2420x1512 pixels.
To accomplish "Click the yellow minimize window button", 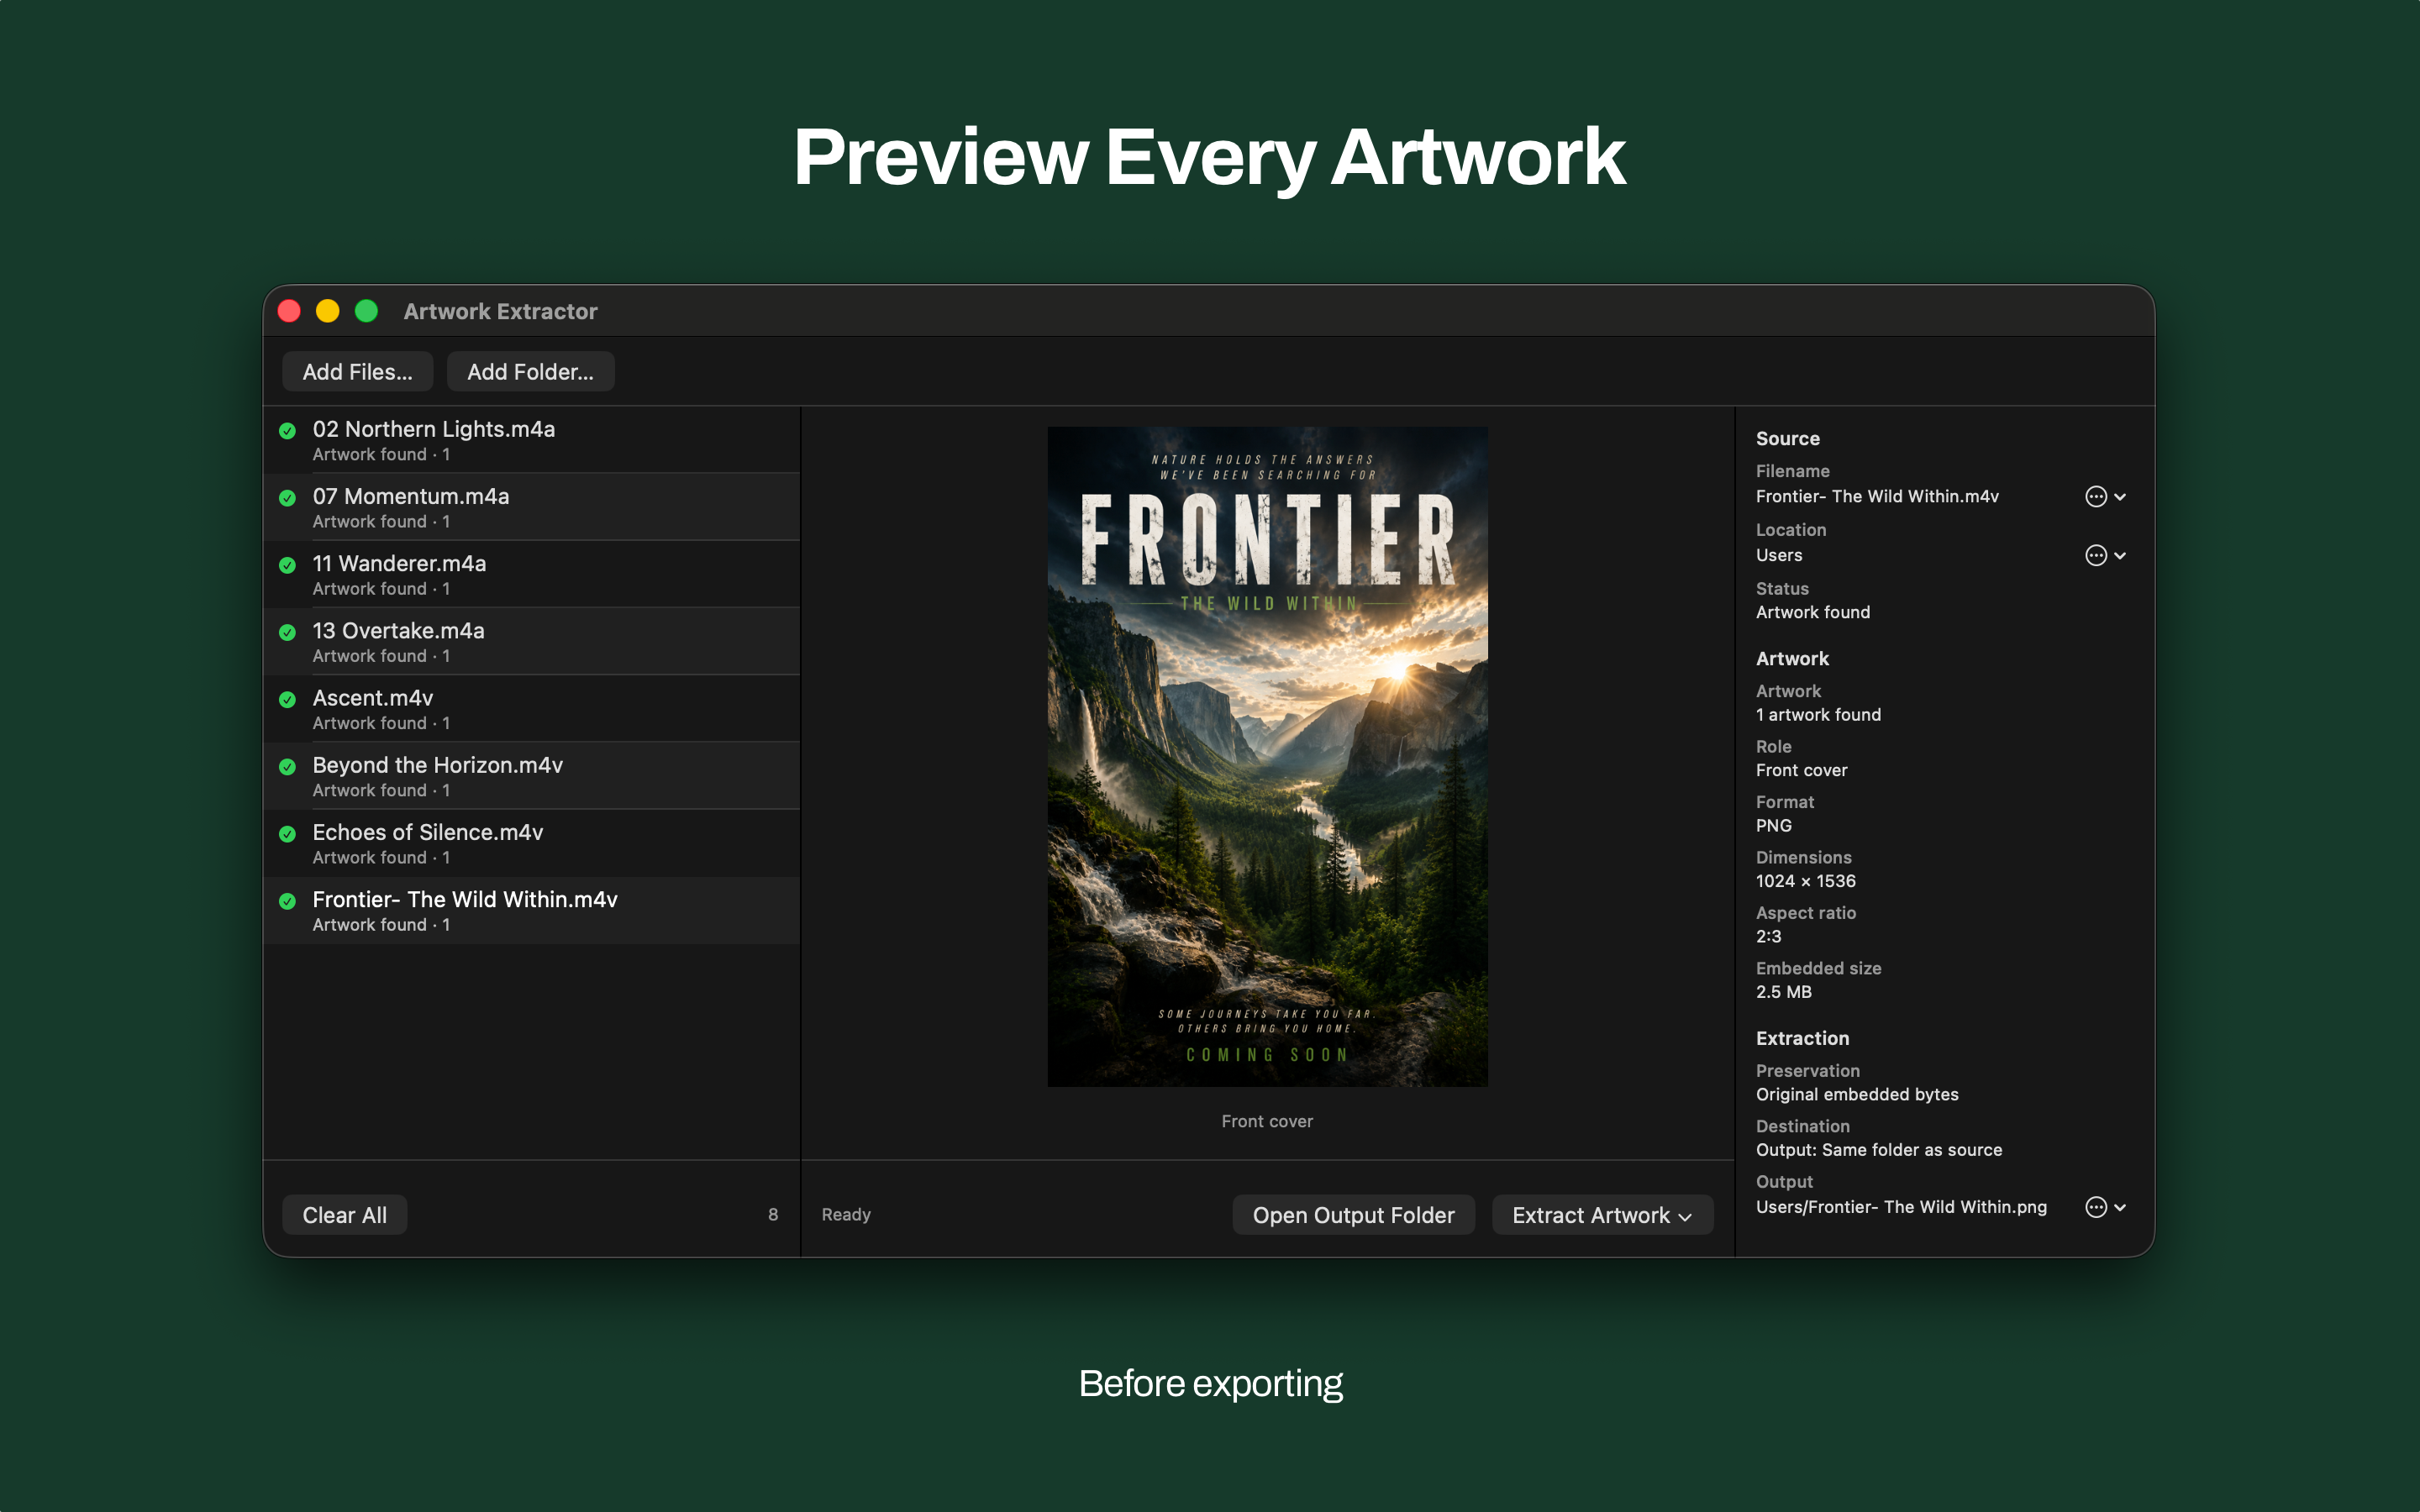I will click(x=327, y=311).
